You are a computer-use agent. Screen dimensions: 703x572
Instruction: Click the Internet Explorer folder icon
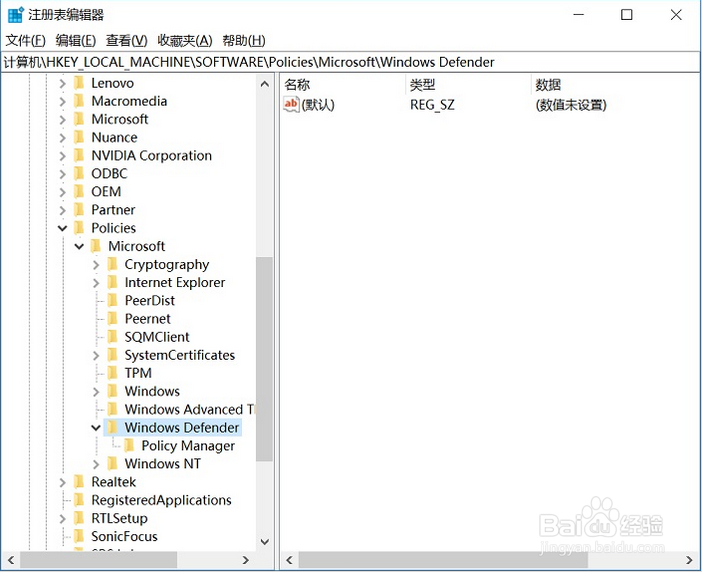pyautogui.click(x=113, y=282)
